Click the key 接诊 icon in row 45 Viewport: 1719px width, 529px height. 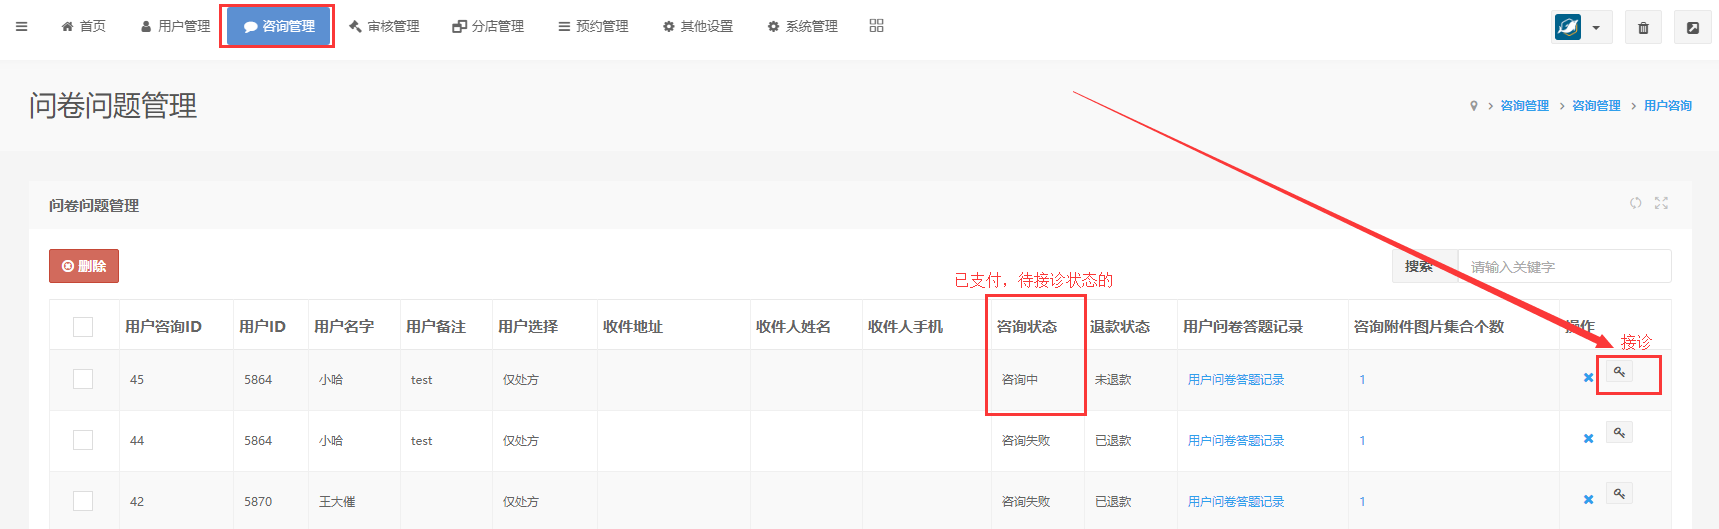(1619, 372)
